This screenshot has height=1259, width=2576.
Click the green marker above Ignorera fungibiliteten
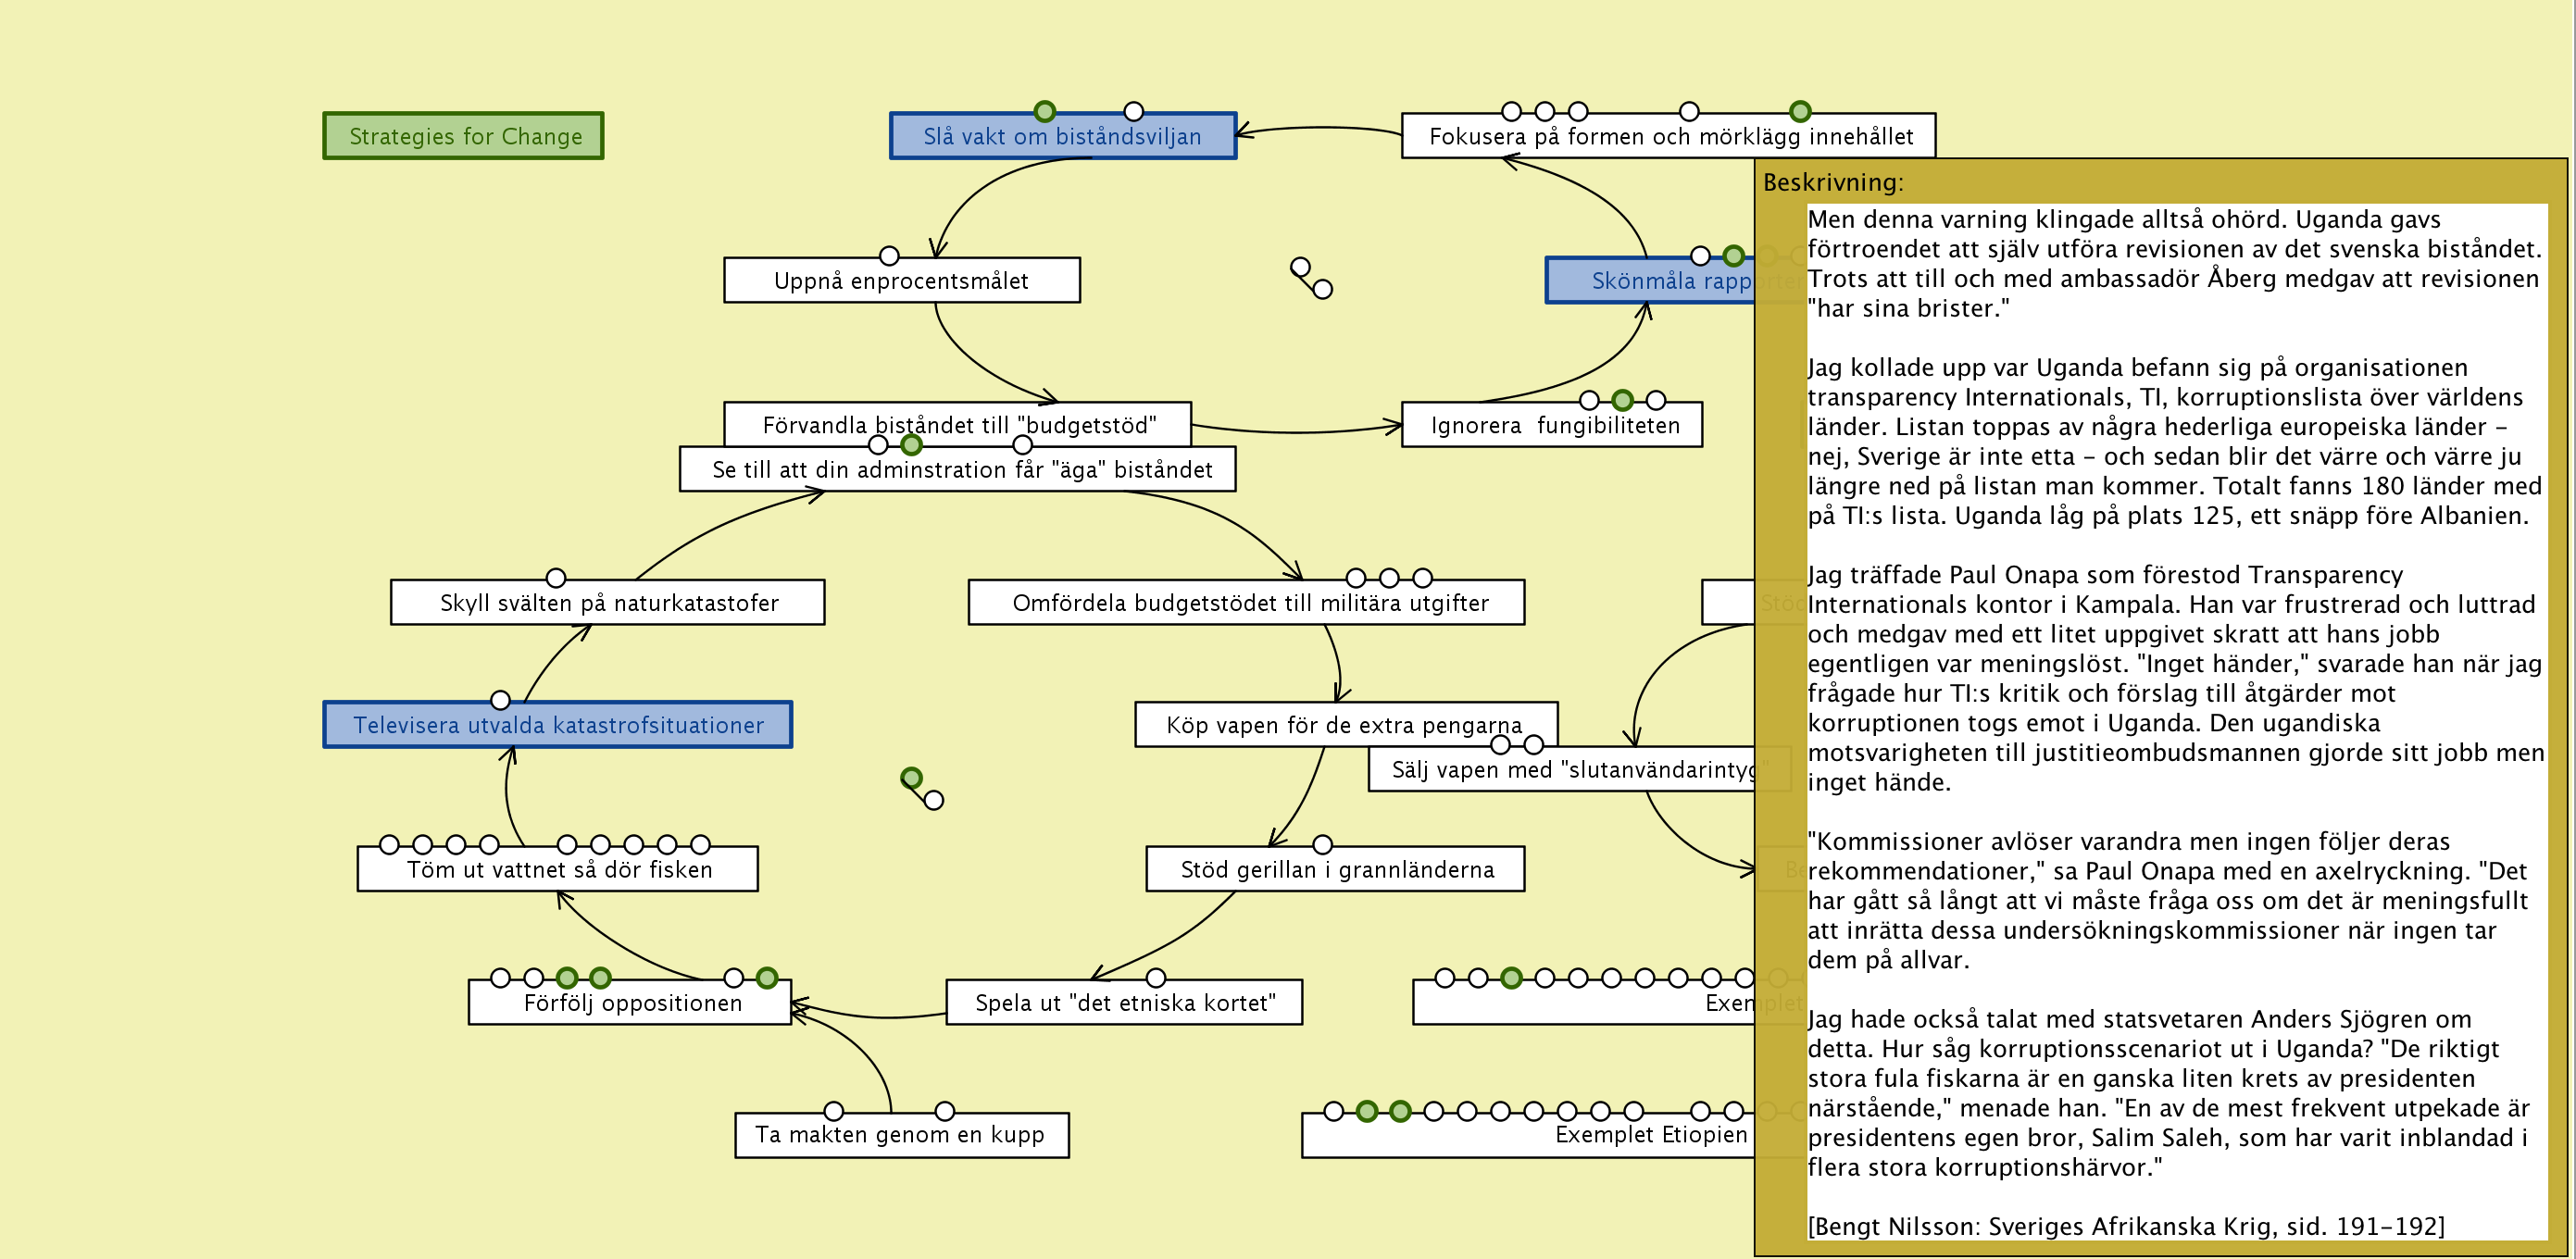click(1622, 400)
